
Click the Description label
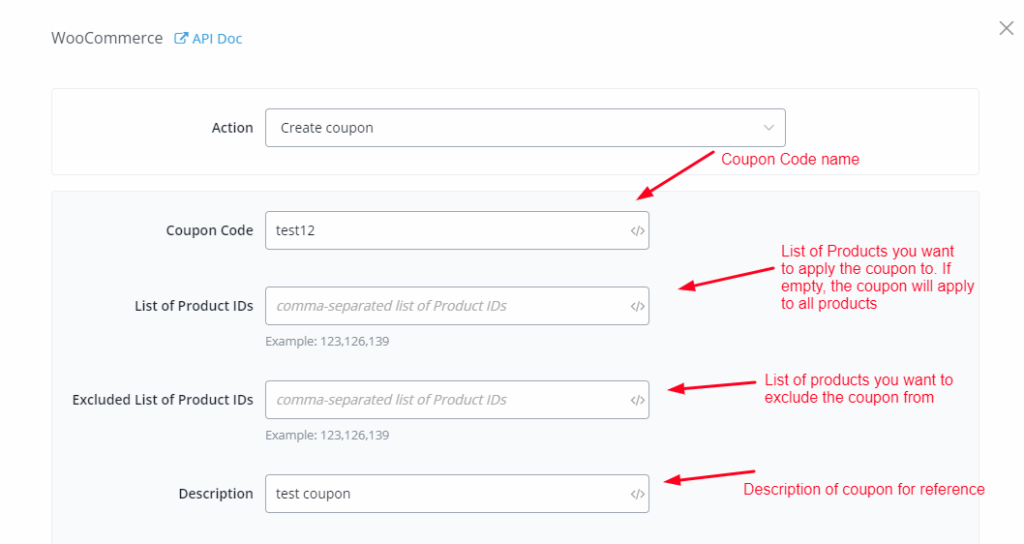tap(215, 494)
